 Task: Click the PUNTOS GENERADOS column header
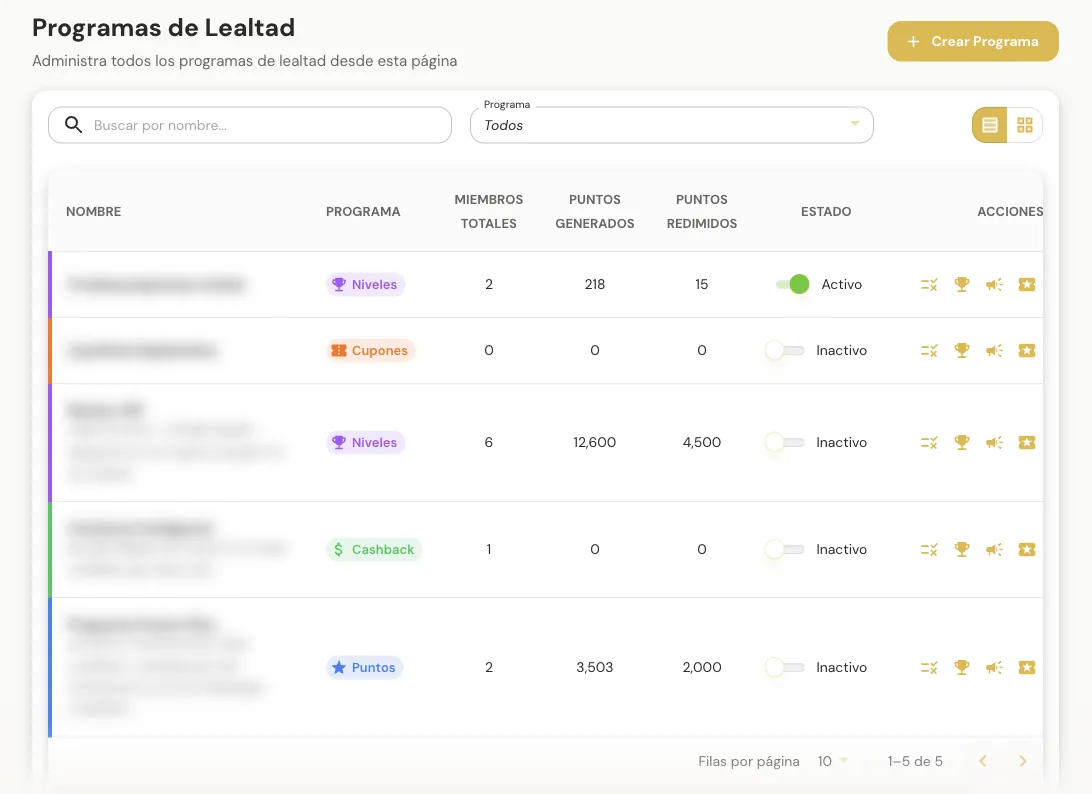click(x=595, y=212)
